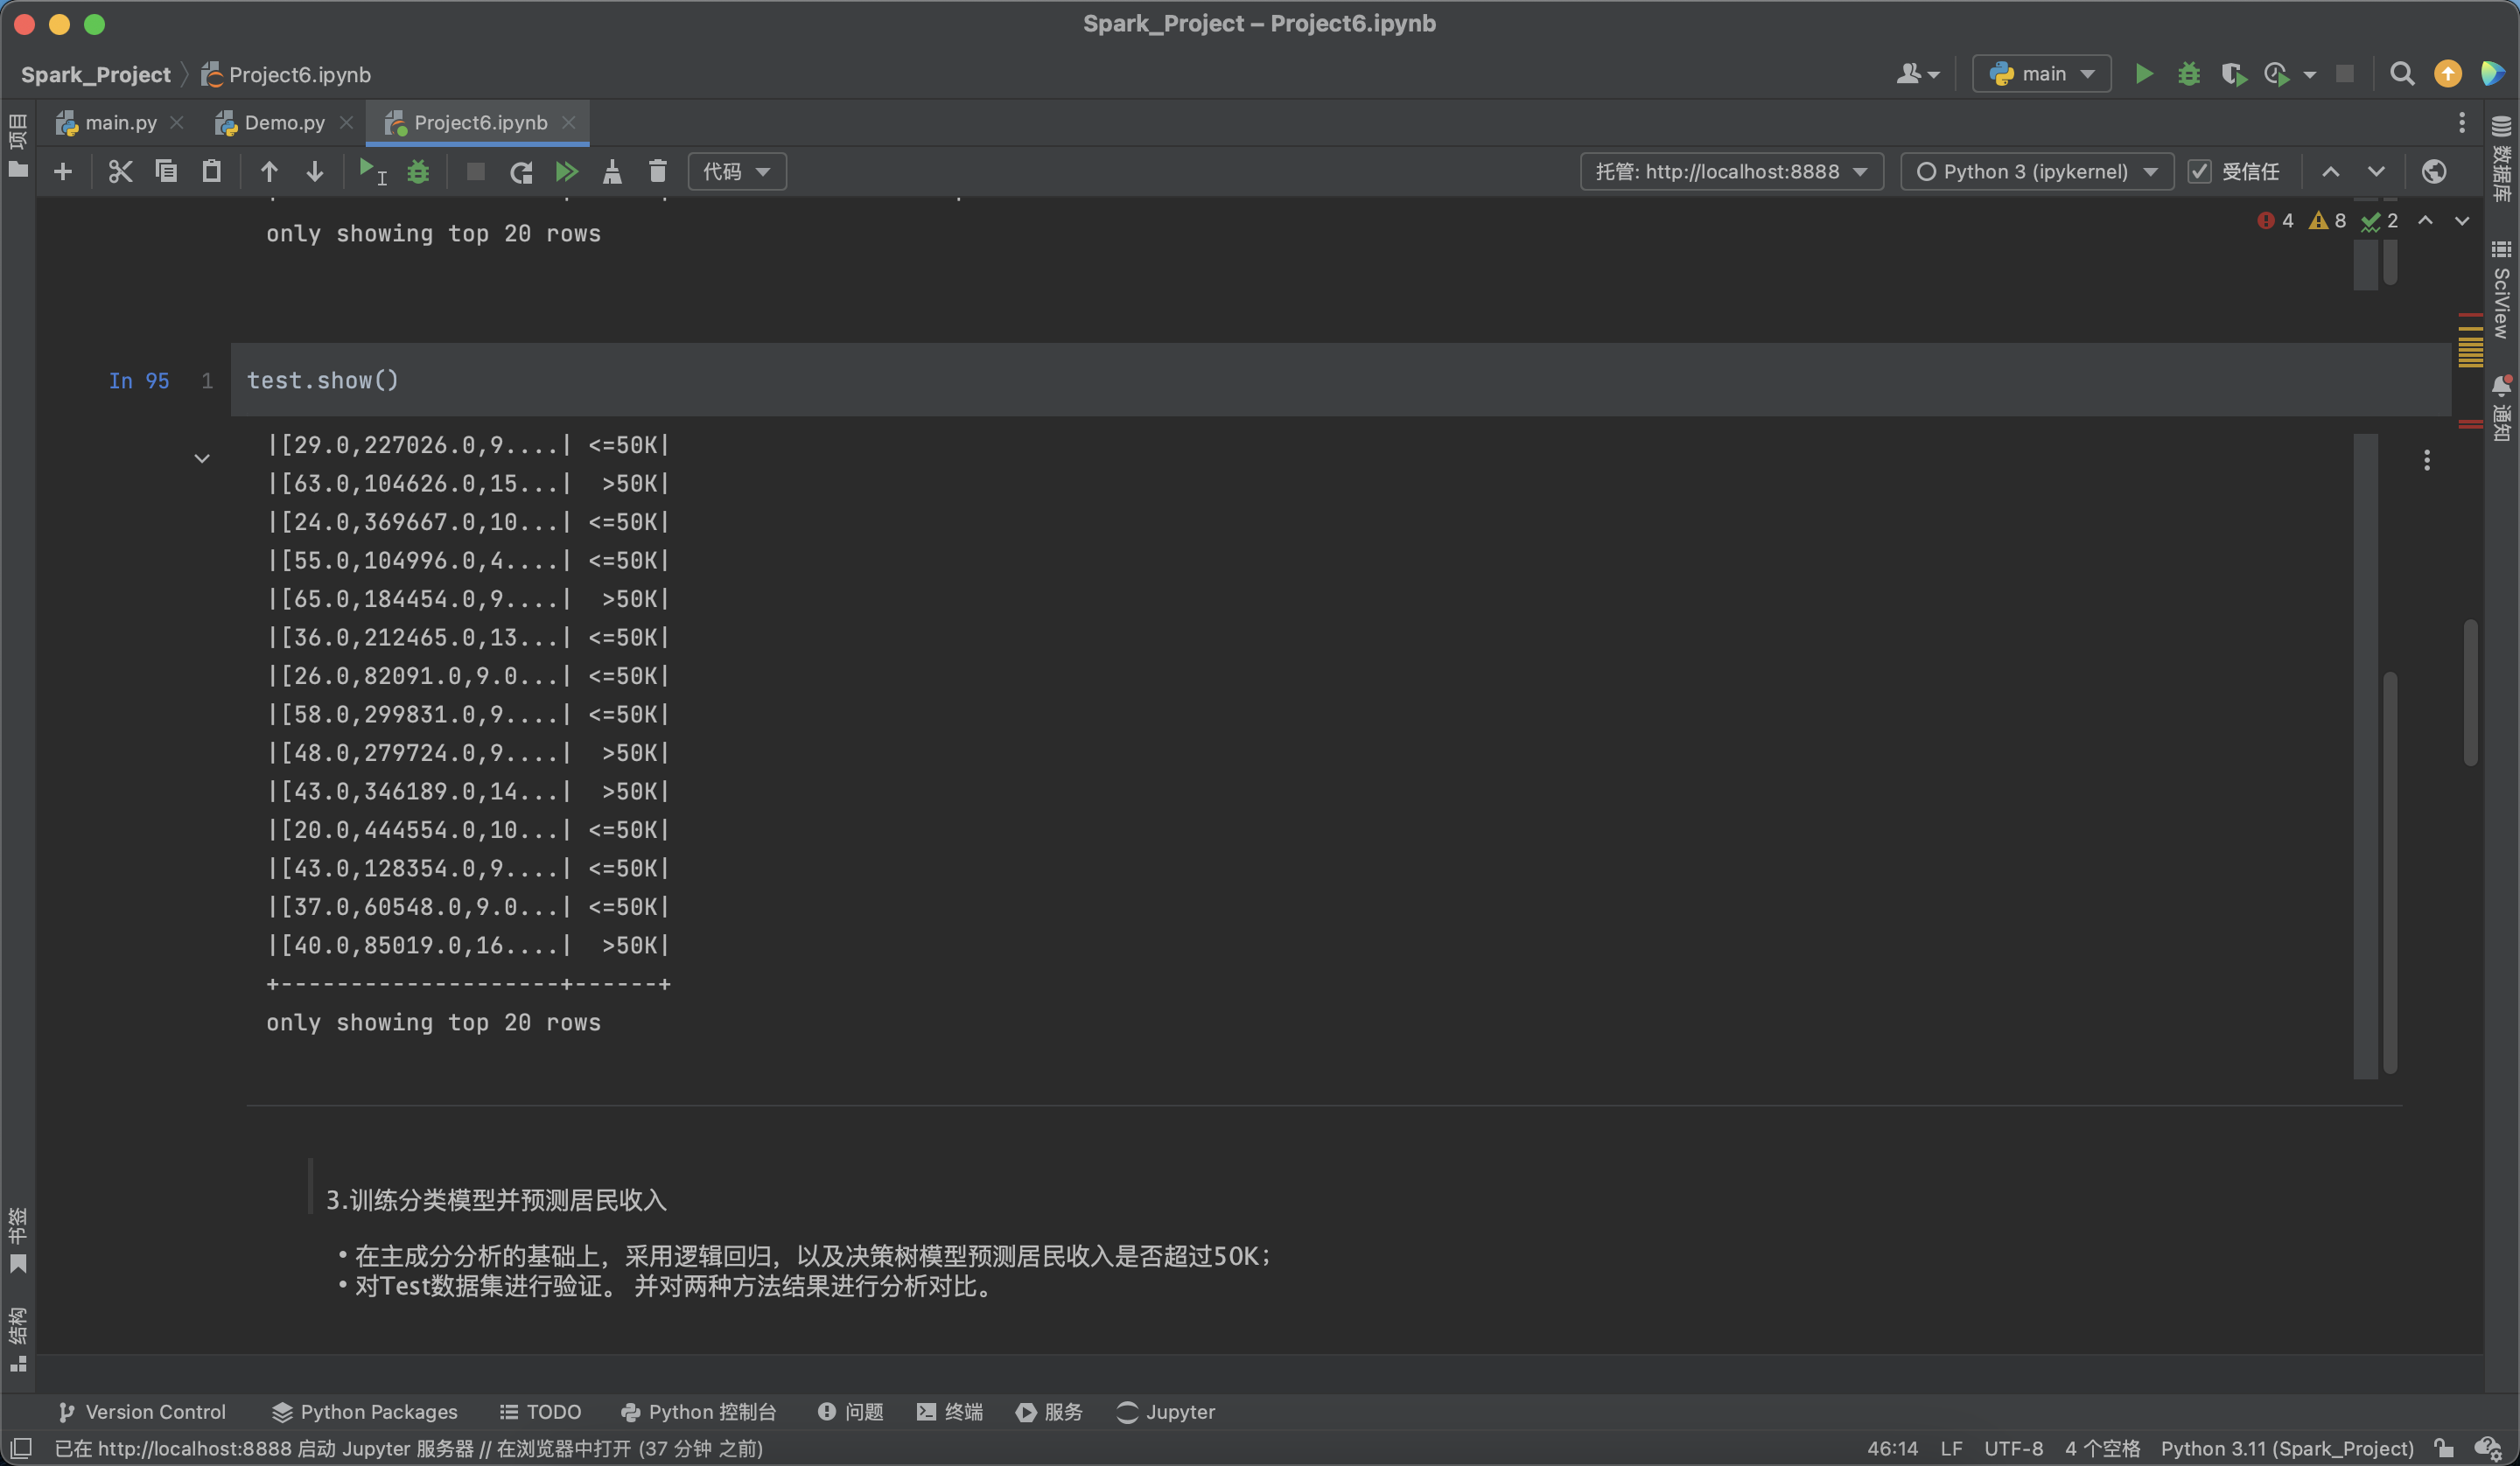Open the Version Control tool window
The image size is (2520, 1466).
click(x=142, y=1412)
